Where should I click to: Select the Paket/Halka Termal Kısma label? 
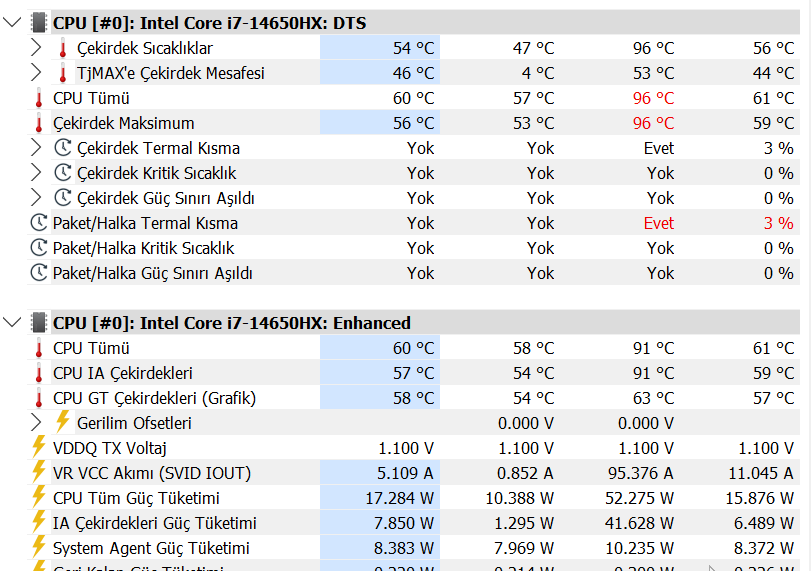145,223
